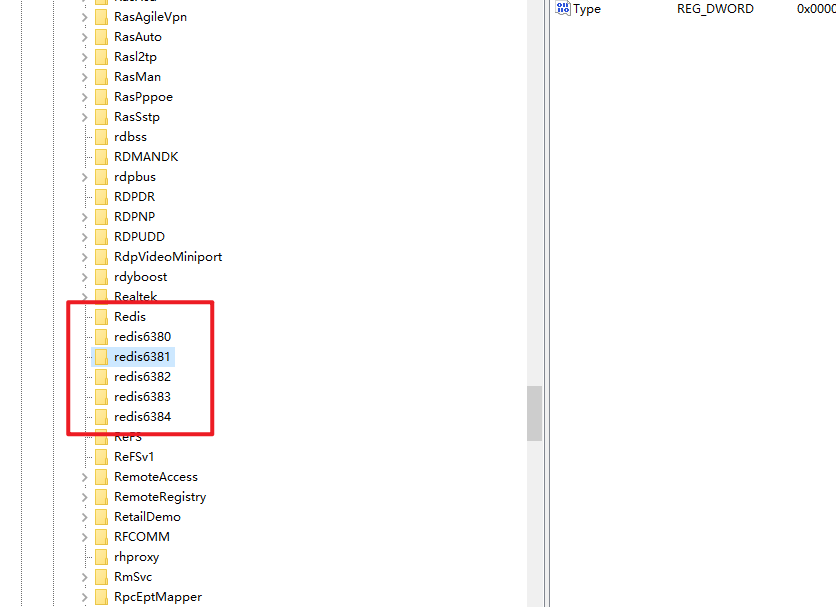Click the RemoteRegistry folder icon
This screenshot has width=836, height=607.
[x=101, y=497]
